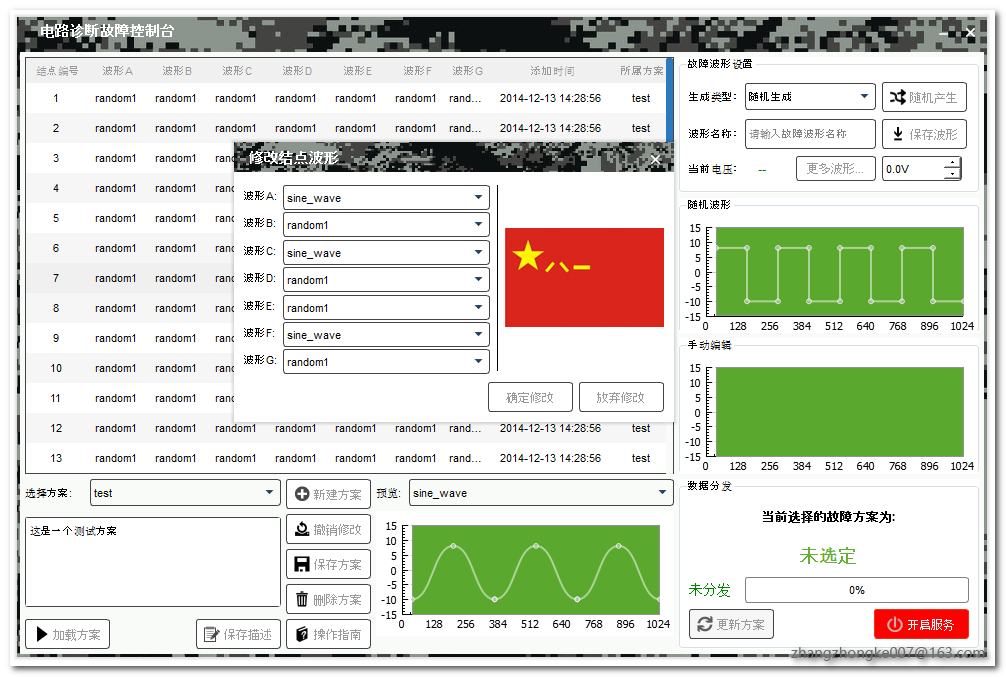
Task: Select table row 12
Action: (x=346, y=428)
